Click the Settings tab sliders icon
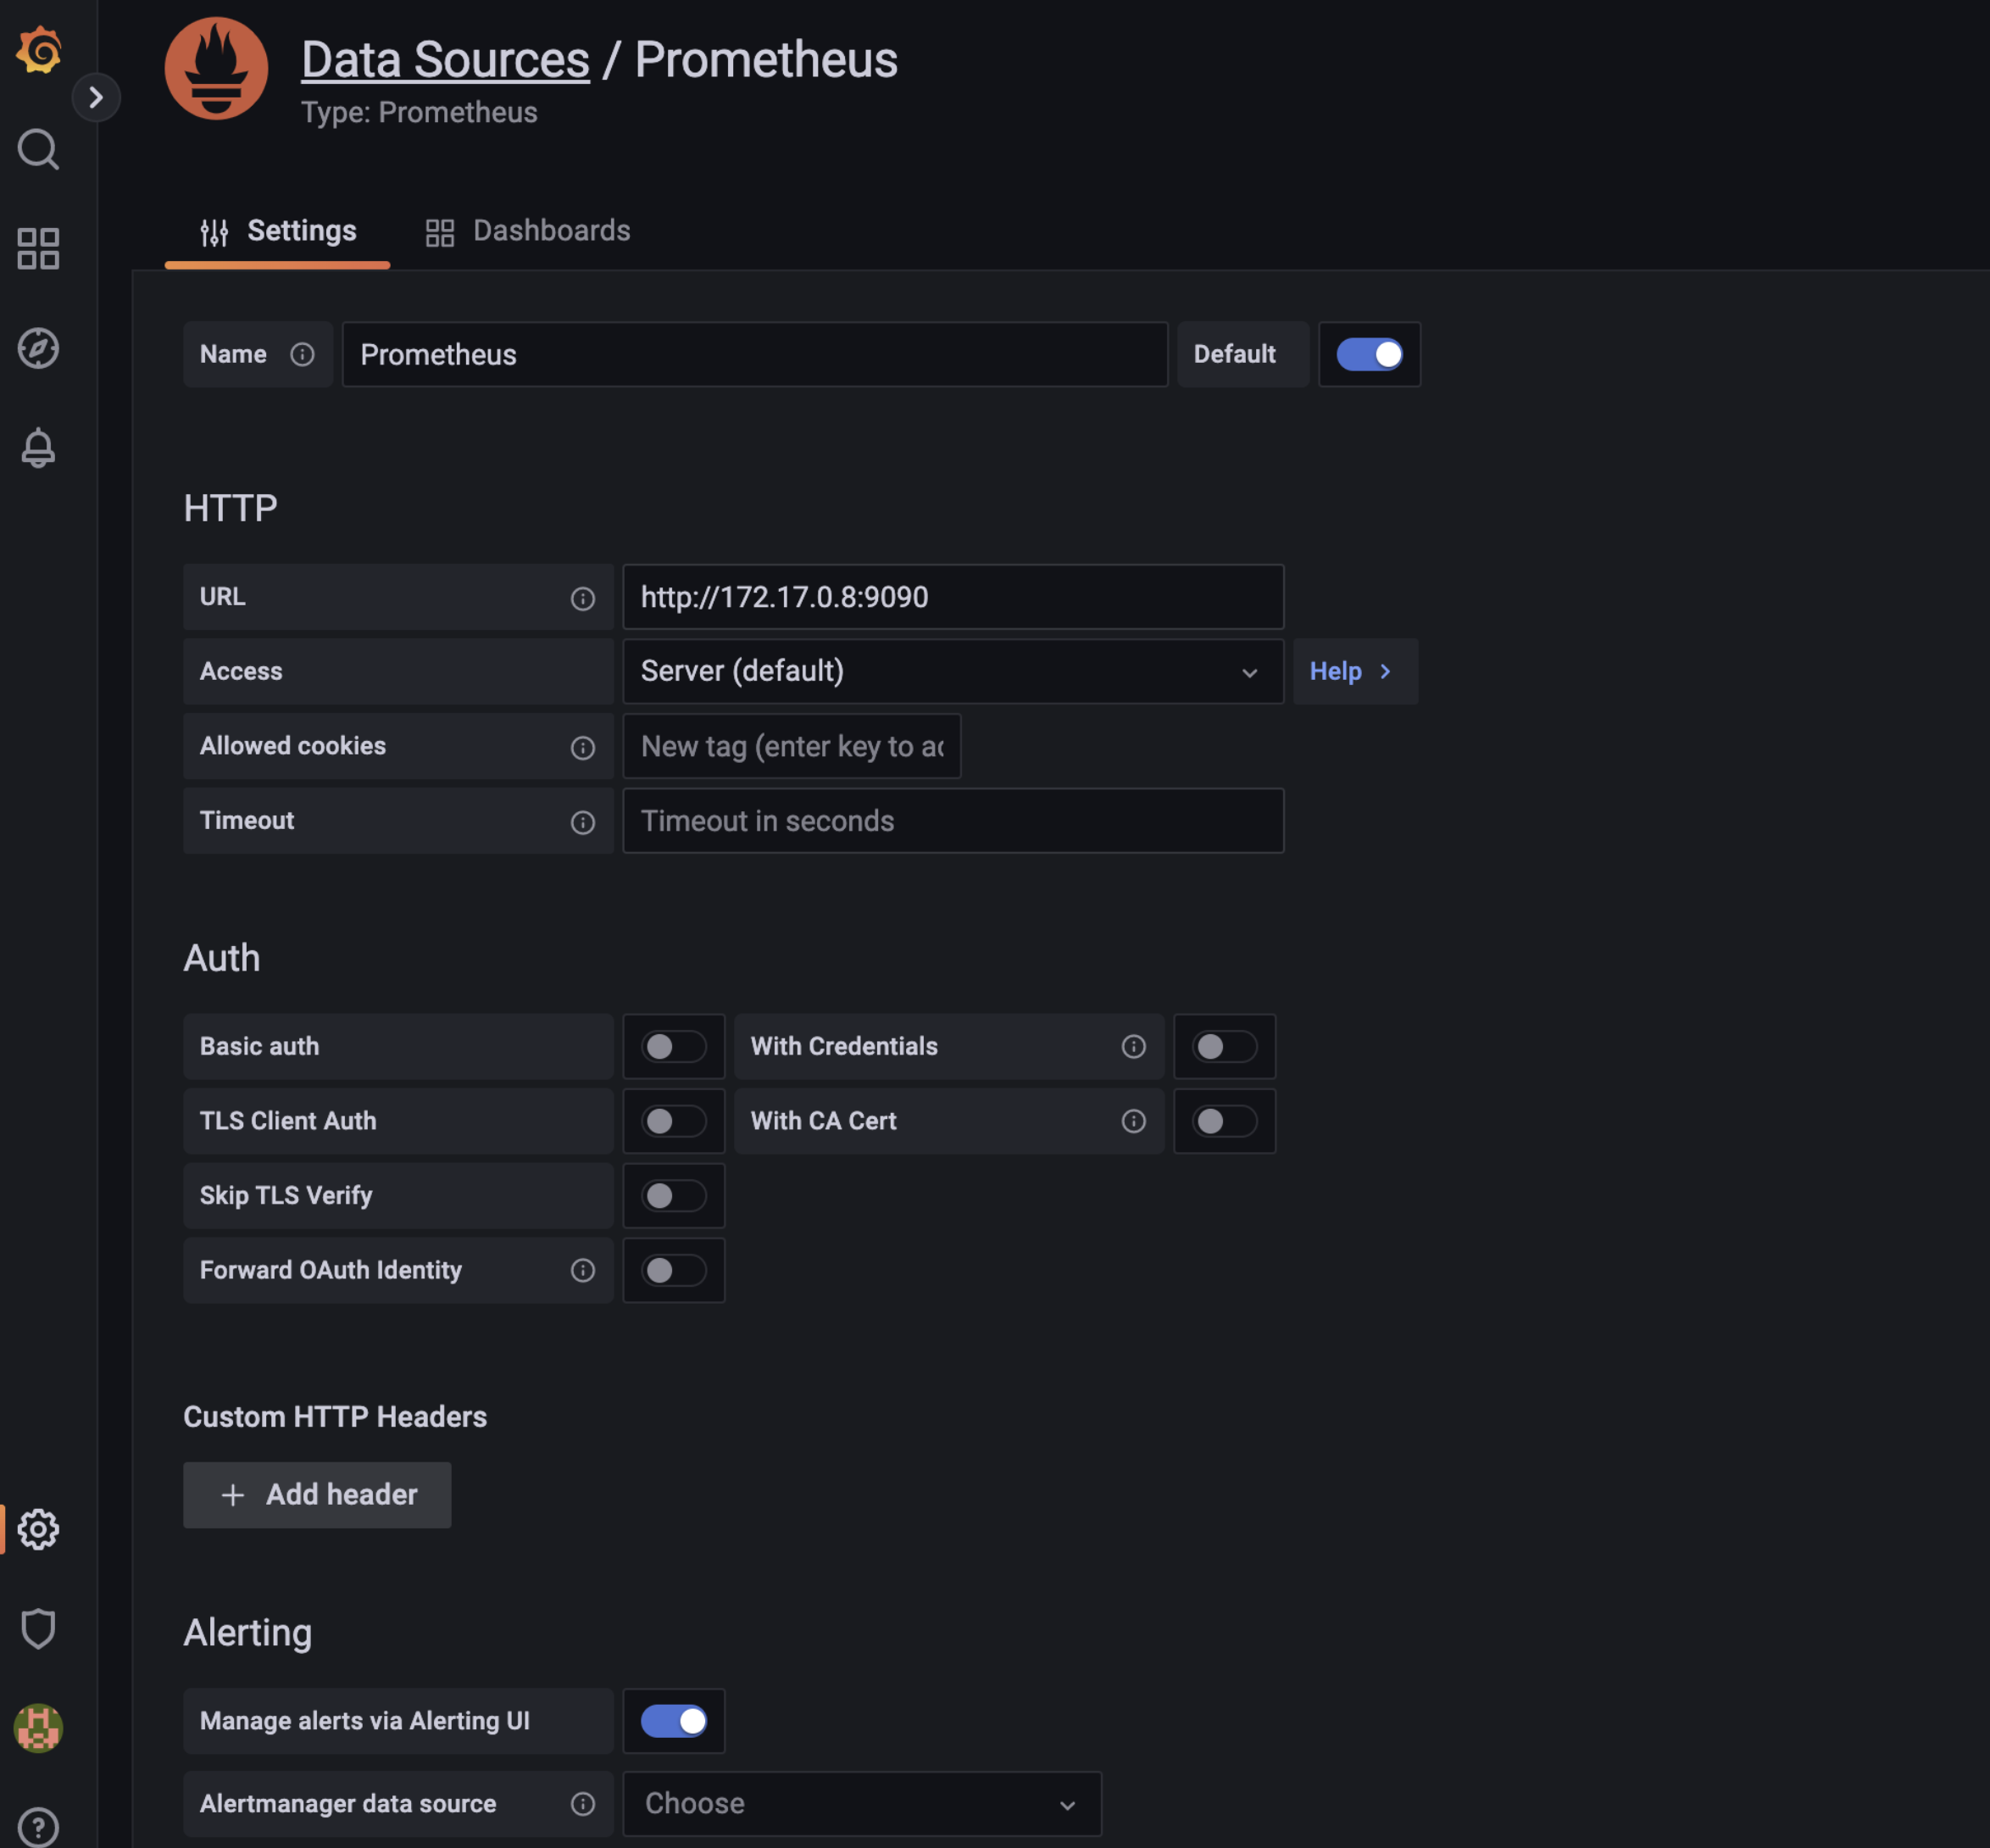The height and width of the screenshot is (1848, 1990). click(214, 232)
